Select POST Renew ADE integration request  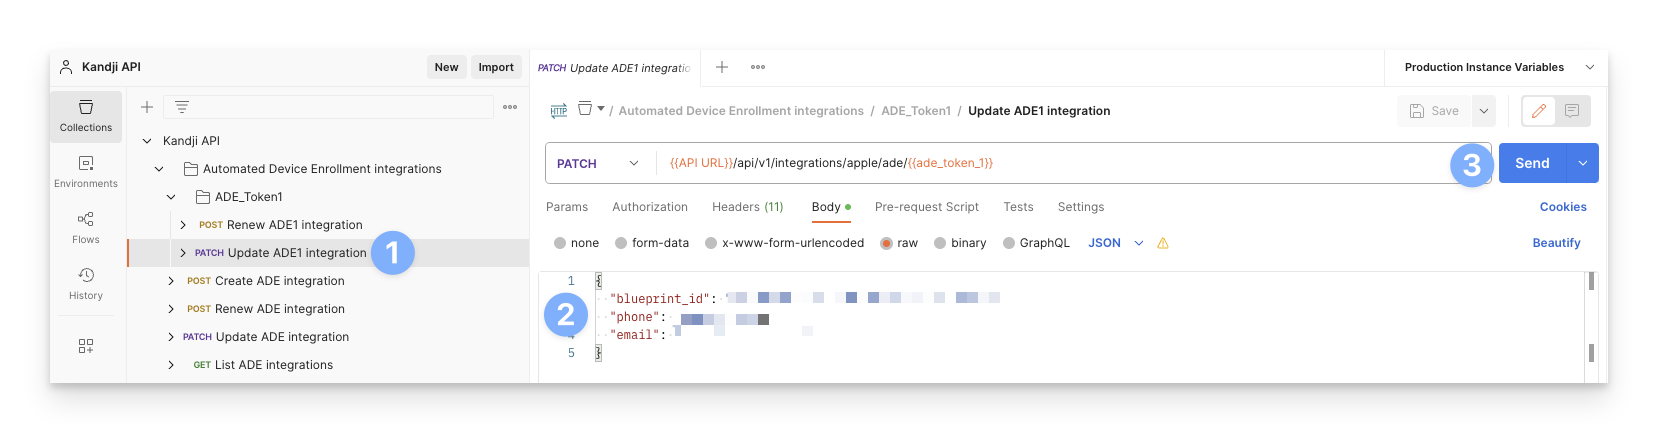tap(266, 309)
